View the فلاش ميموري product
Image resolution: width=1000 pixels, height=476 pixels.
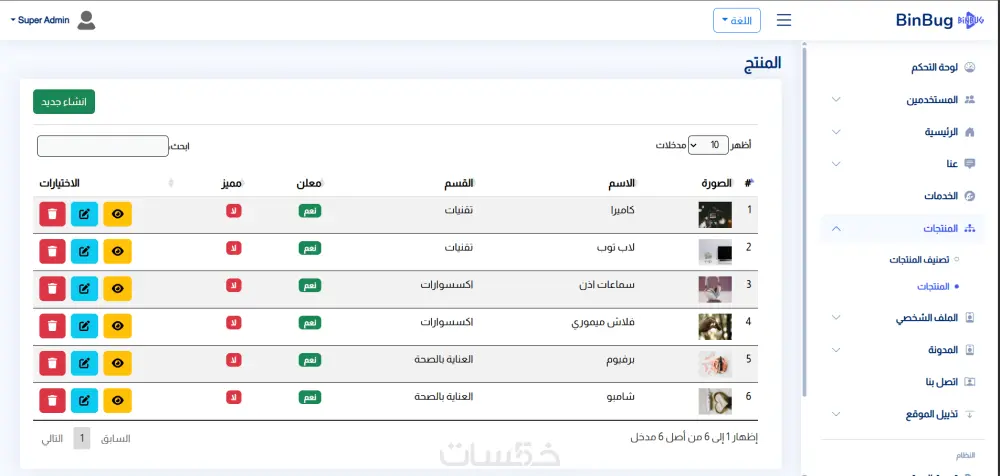tap(117, 326)
